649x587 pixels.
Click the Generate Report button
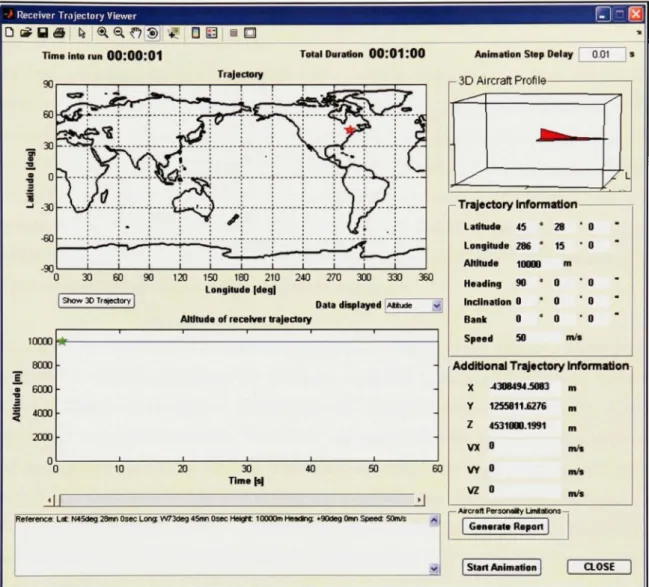[x=506, y=527]
